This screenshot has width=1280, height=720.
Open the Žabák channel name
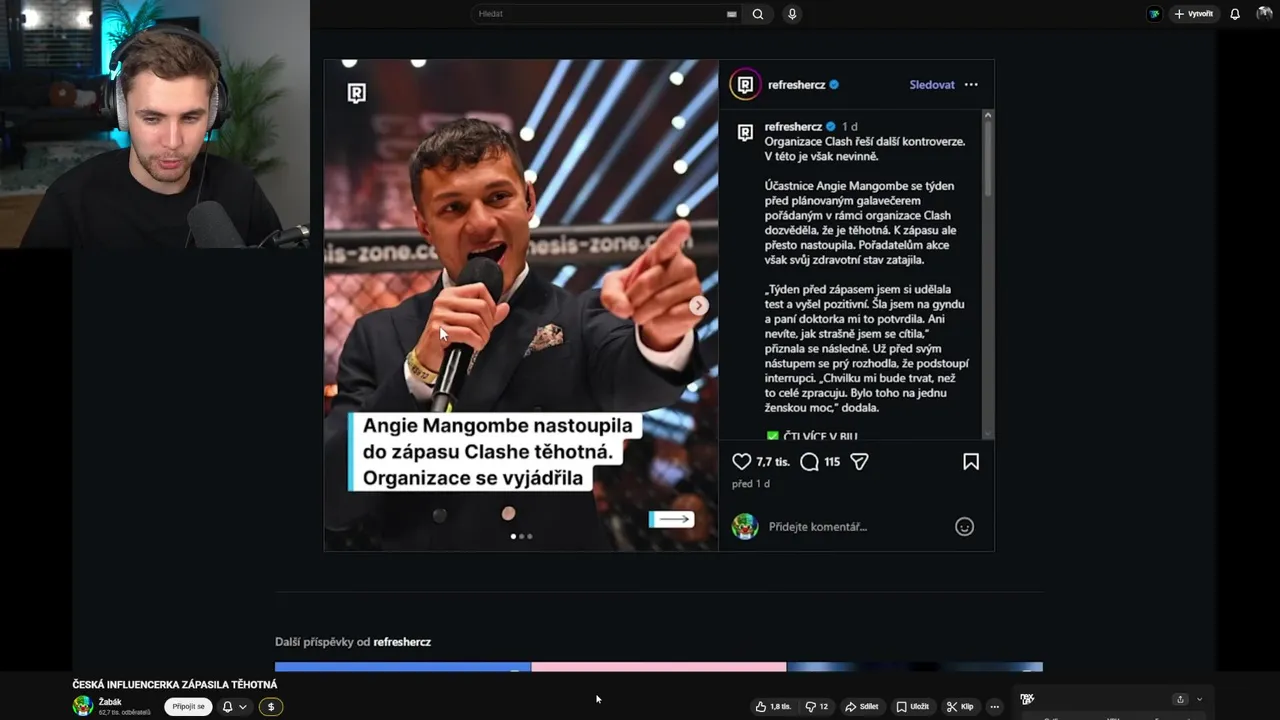110,702
